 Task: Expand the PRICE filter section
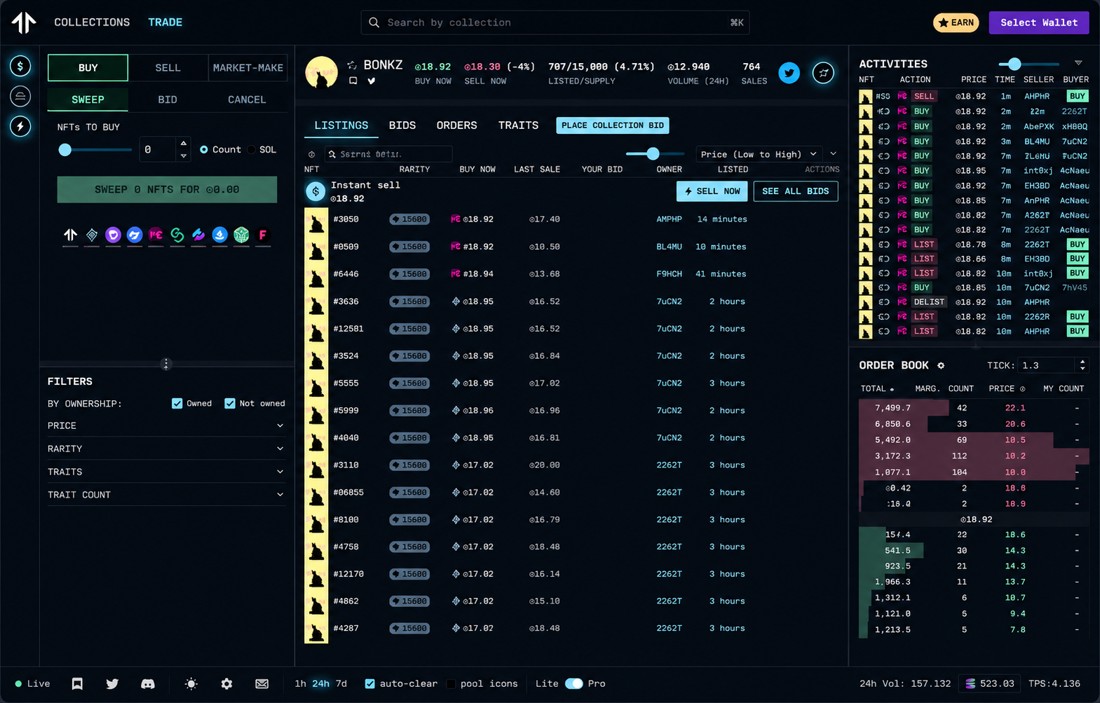point(166,426)
